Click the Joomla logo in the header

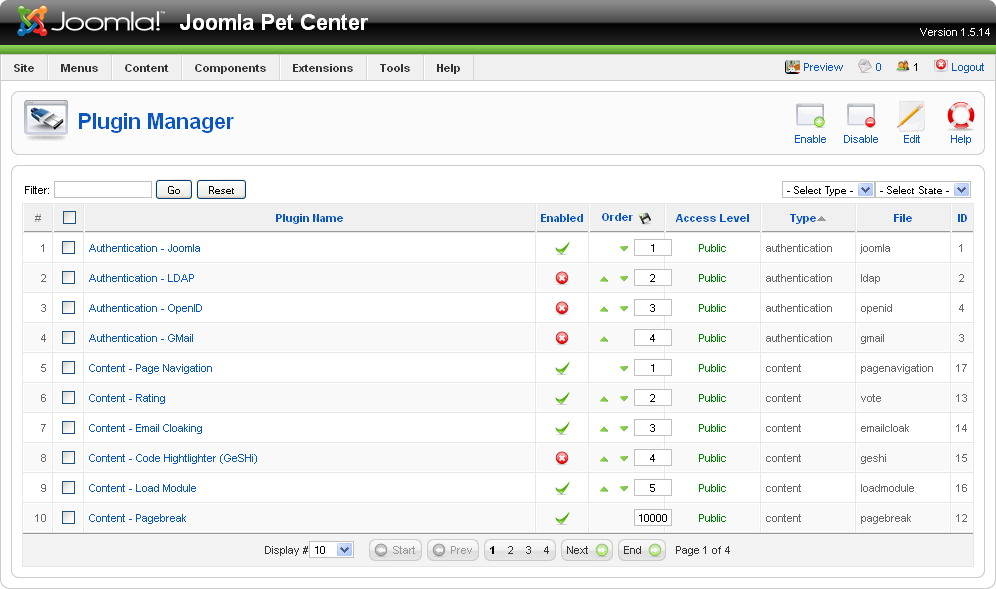click(90, 22)
